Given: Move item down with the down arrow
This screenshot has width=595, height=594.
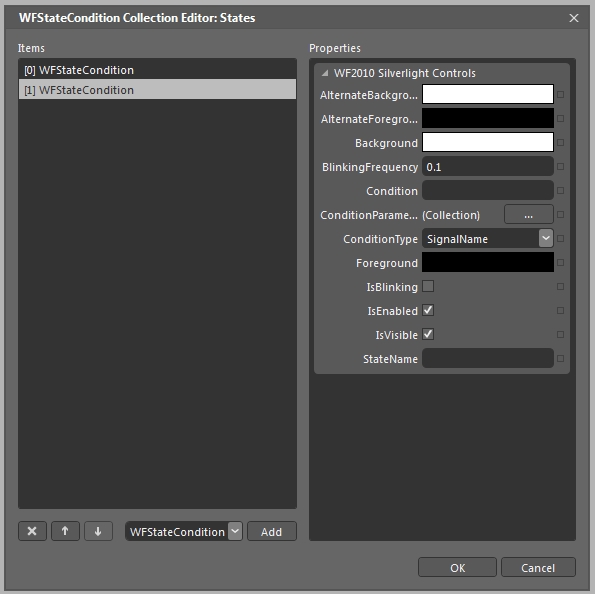Looking at the screenshot, I should (x=98, y=531).
